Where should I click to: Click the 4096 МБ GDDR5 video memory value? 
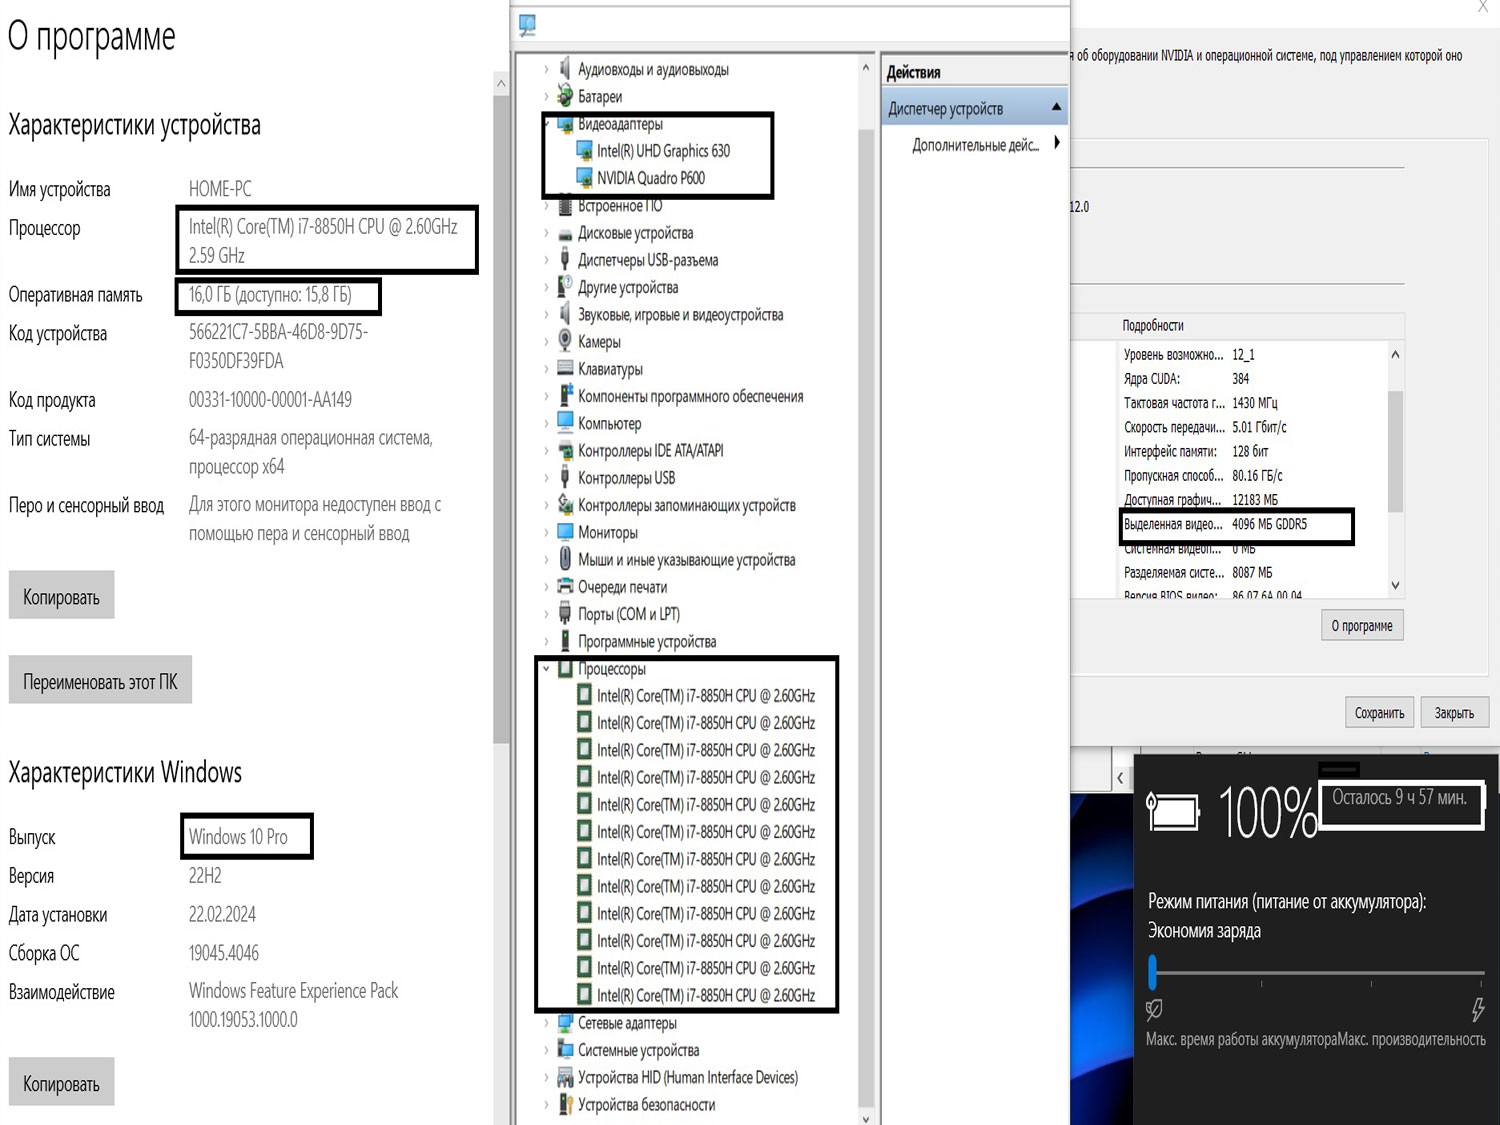click(1269, 524)
